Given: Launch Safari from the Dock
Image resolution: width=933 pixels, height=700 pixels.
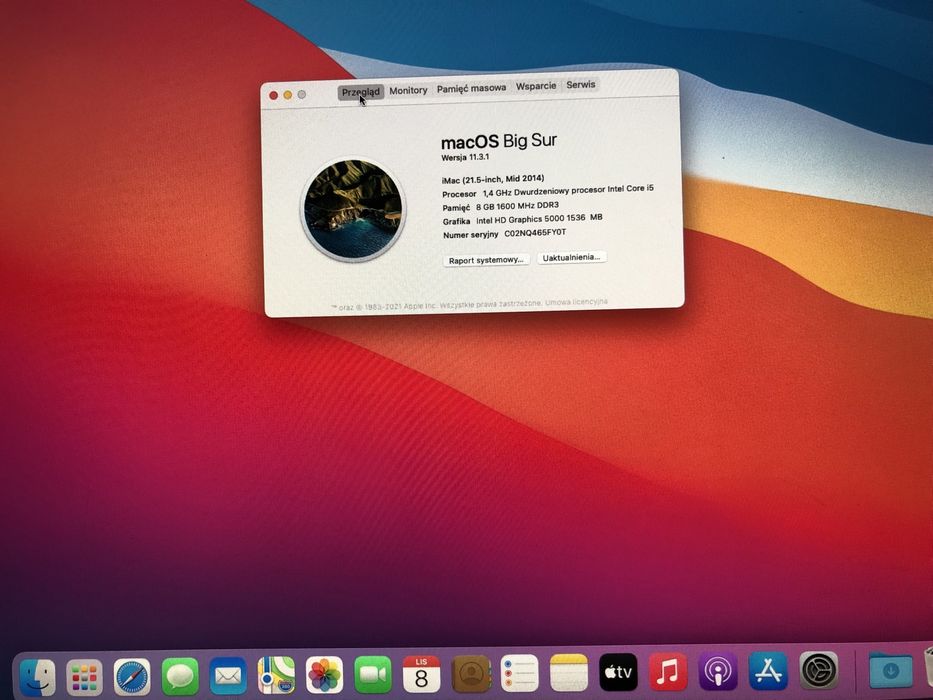Looking at the screenshot, I should pos(132,677).
